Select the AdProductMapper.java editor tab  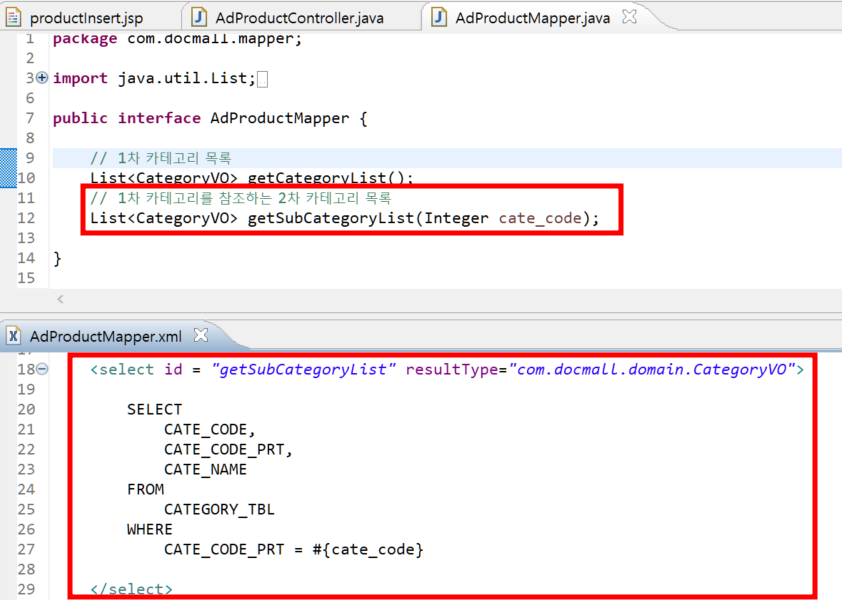pos(532,18)
